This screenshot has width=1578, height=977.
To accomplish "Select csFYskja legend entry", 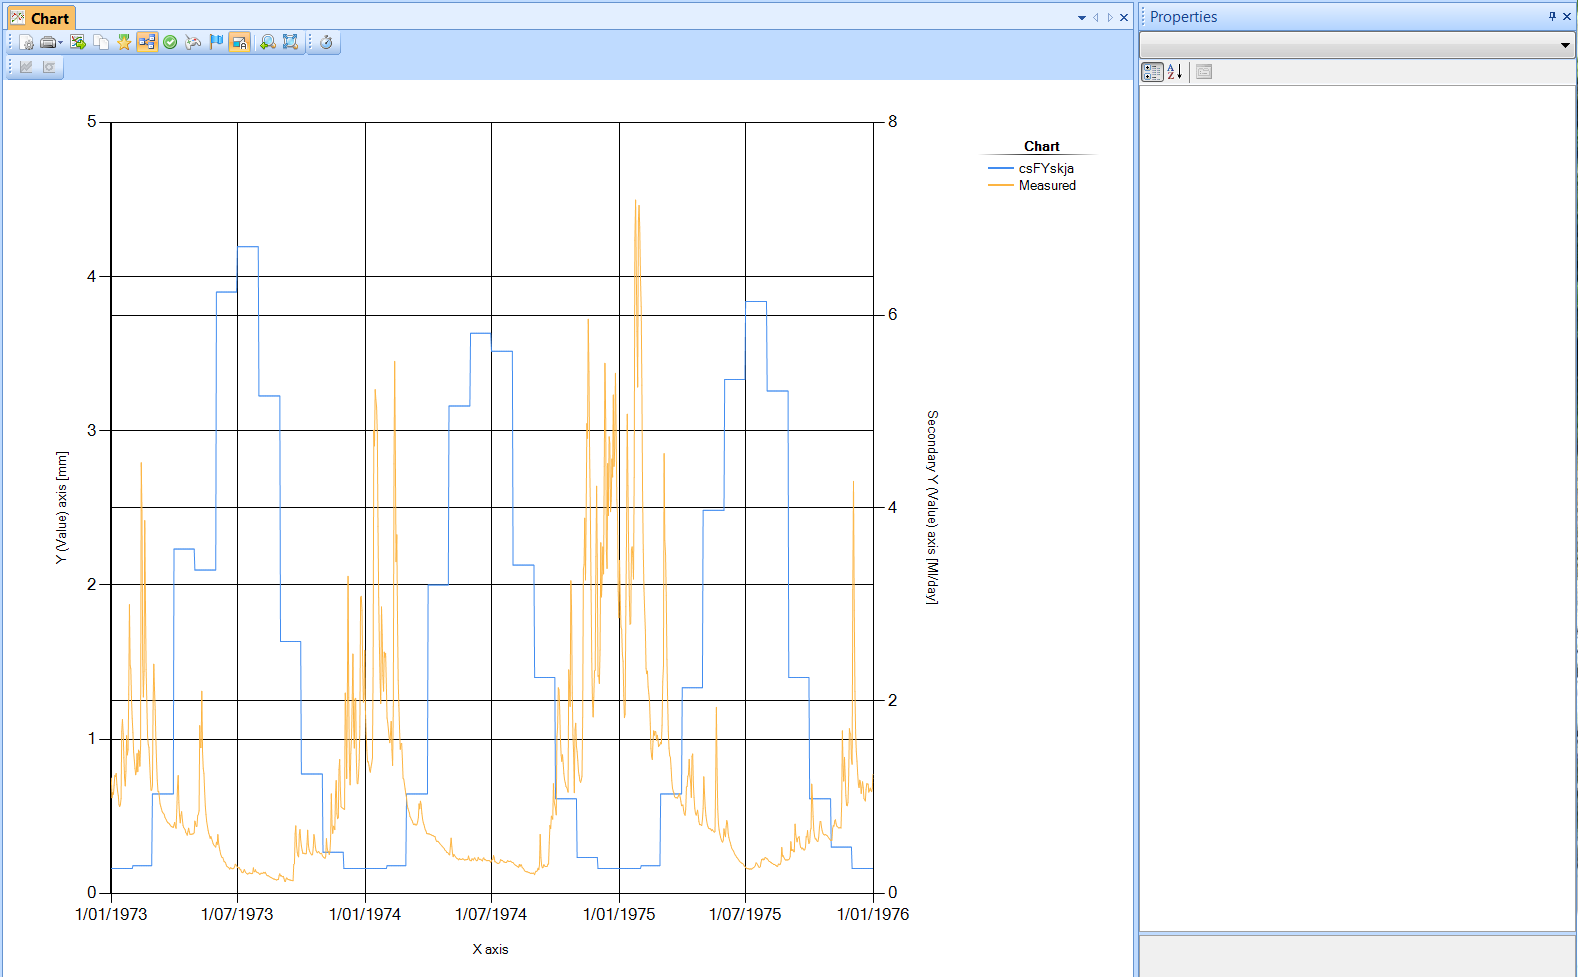I will 1046,169.
